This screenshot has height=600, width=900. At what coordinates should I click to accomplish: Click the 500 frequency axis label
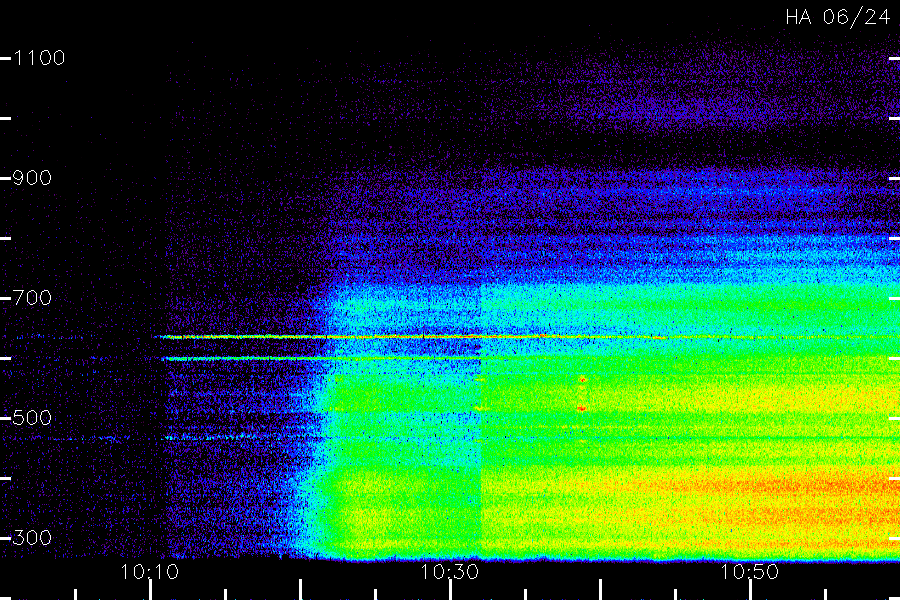point(32,417)
